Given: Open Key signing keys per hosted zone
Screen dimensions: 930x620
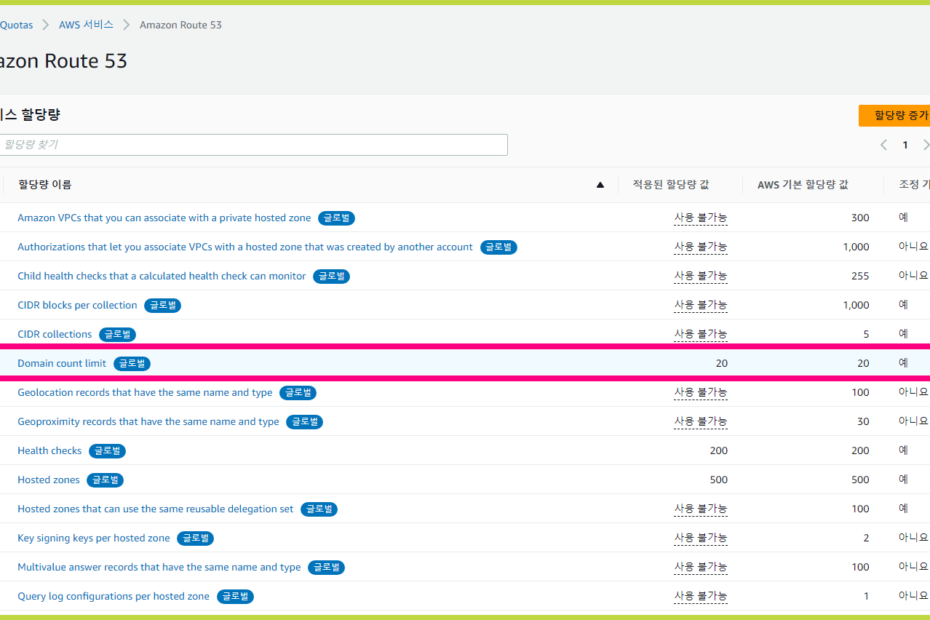Looking at the screenshot, I should point(94,538).
